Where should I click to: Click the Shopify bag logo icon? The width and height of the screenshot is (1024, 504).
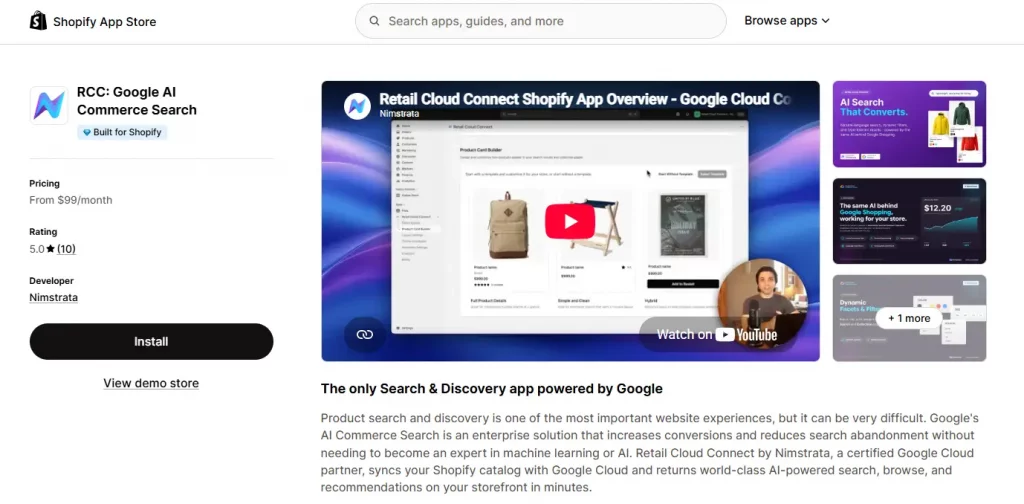coord(39,21)
